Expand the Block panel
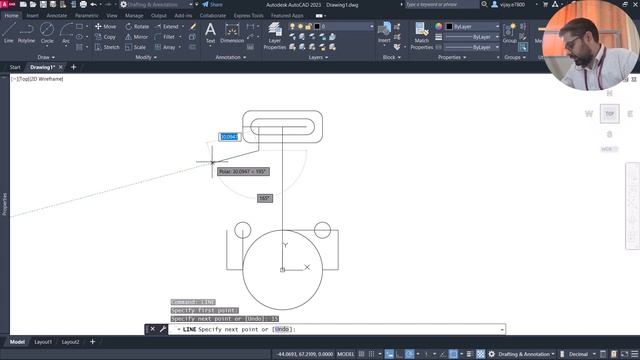This screenshot has width=640, height=360. point(391,57)
